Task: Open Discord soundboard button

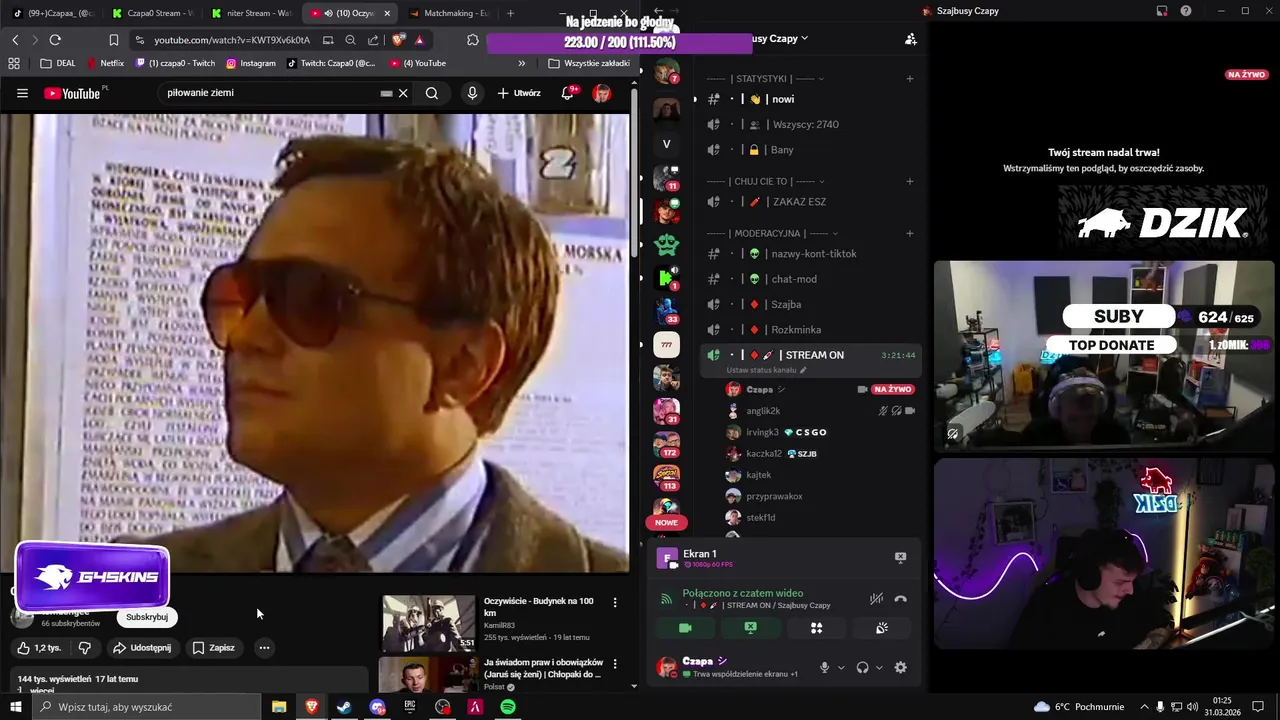Action: tap(882, 628)
